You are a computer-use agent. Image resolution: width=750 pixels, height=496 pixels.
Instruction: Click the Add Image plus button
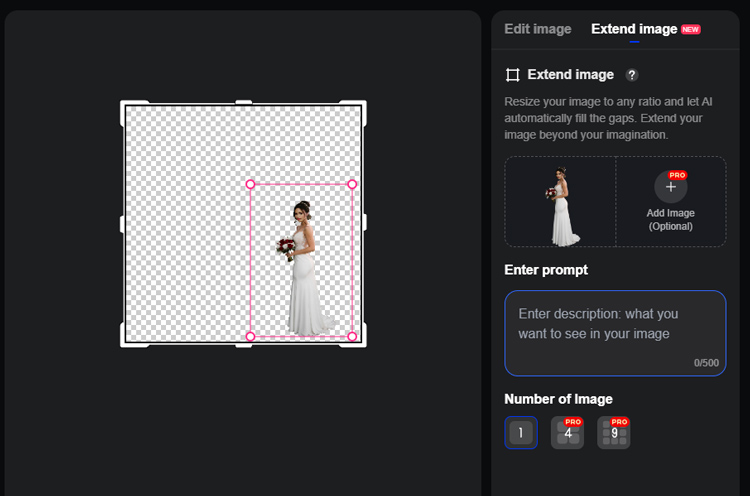[671, 187]
